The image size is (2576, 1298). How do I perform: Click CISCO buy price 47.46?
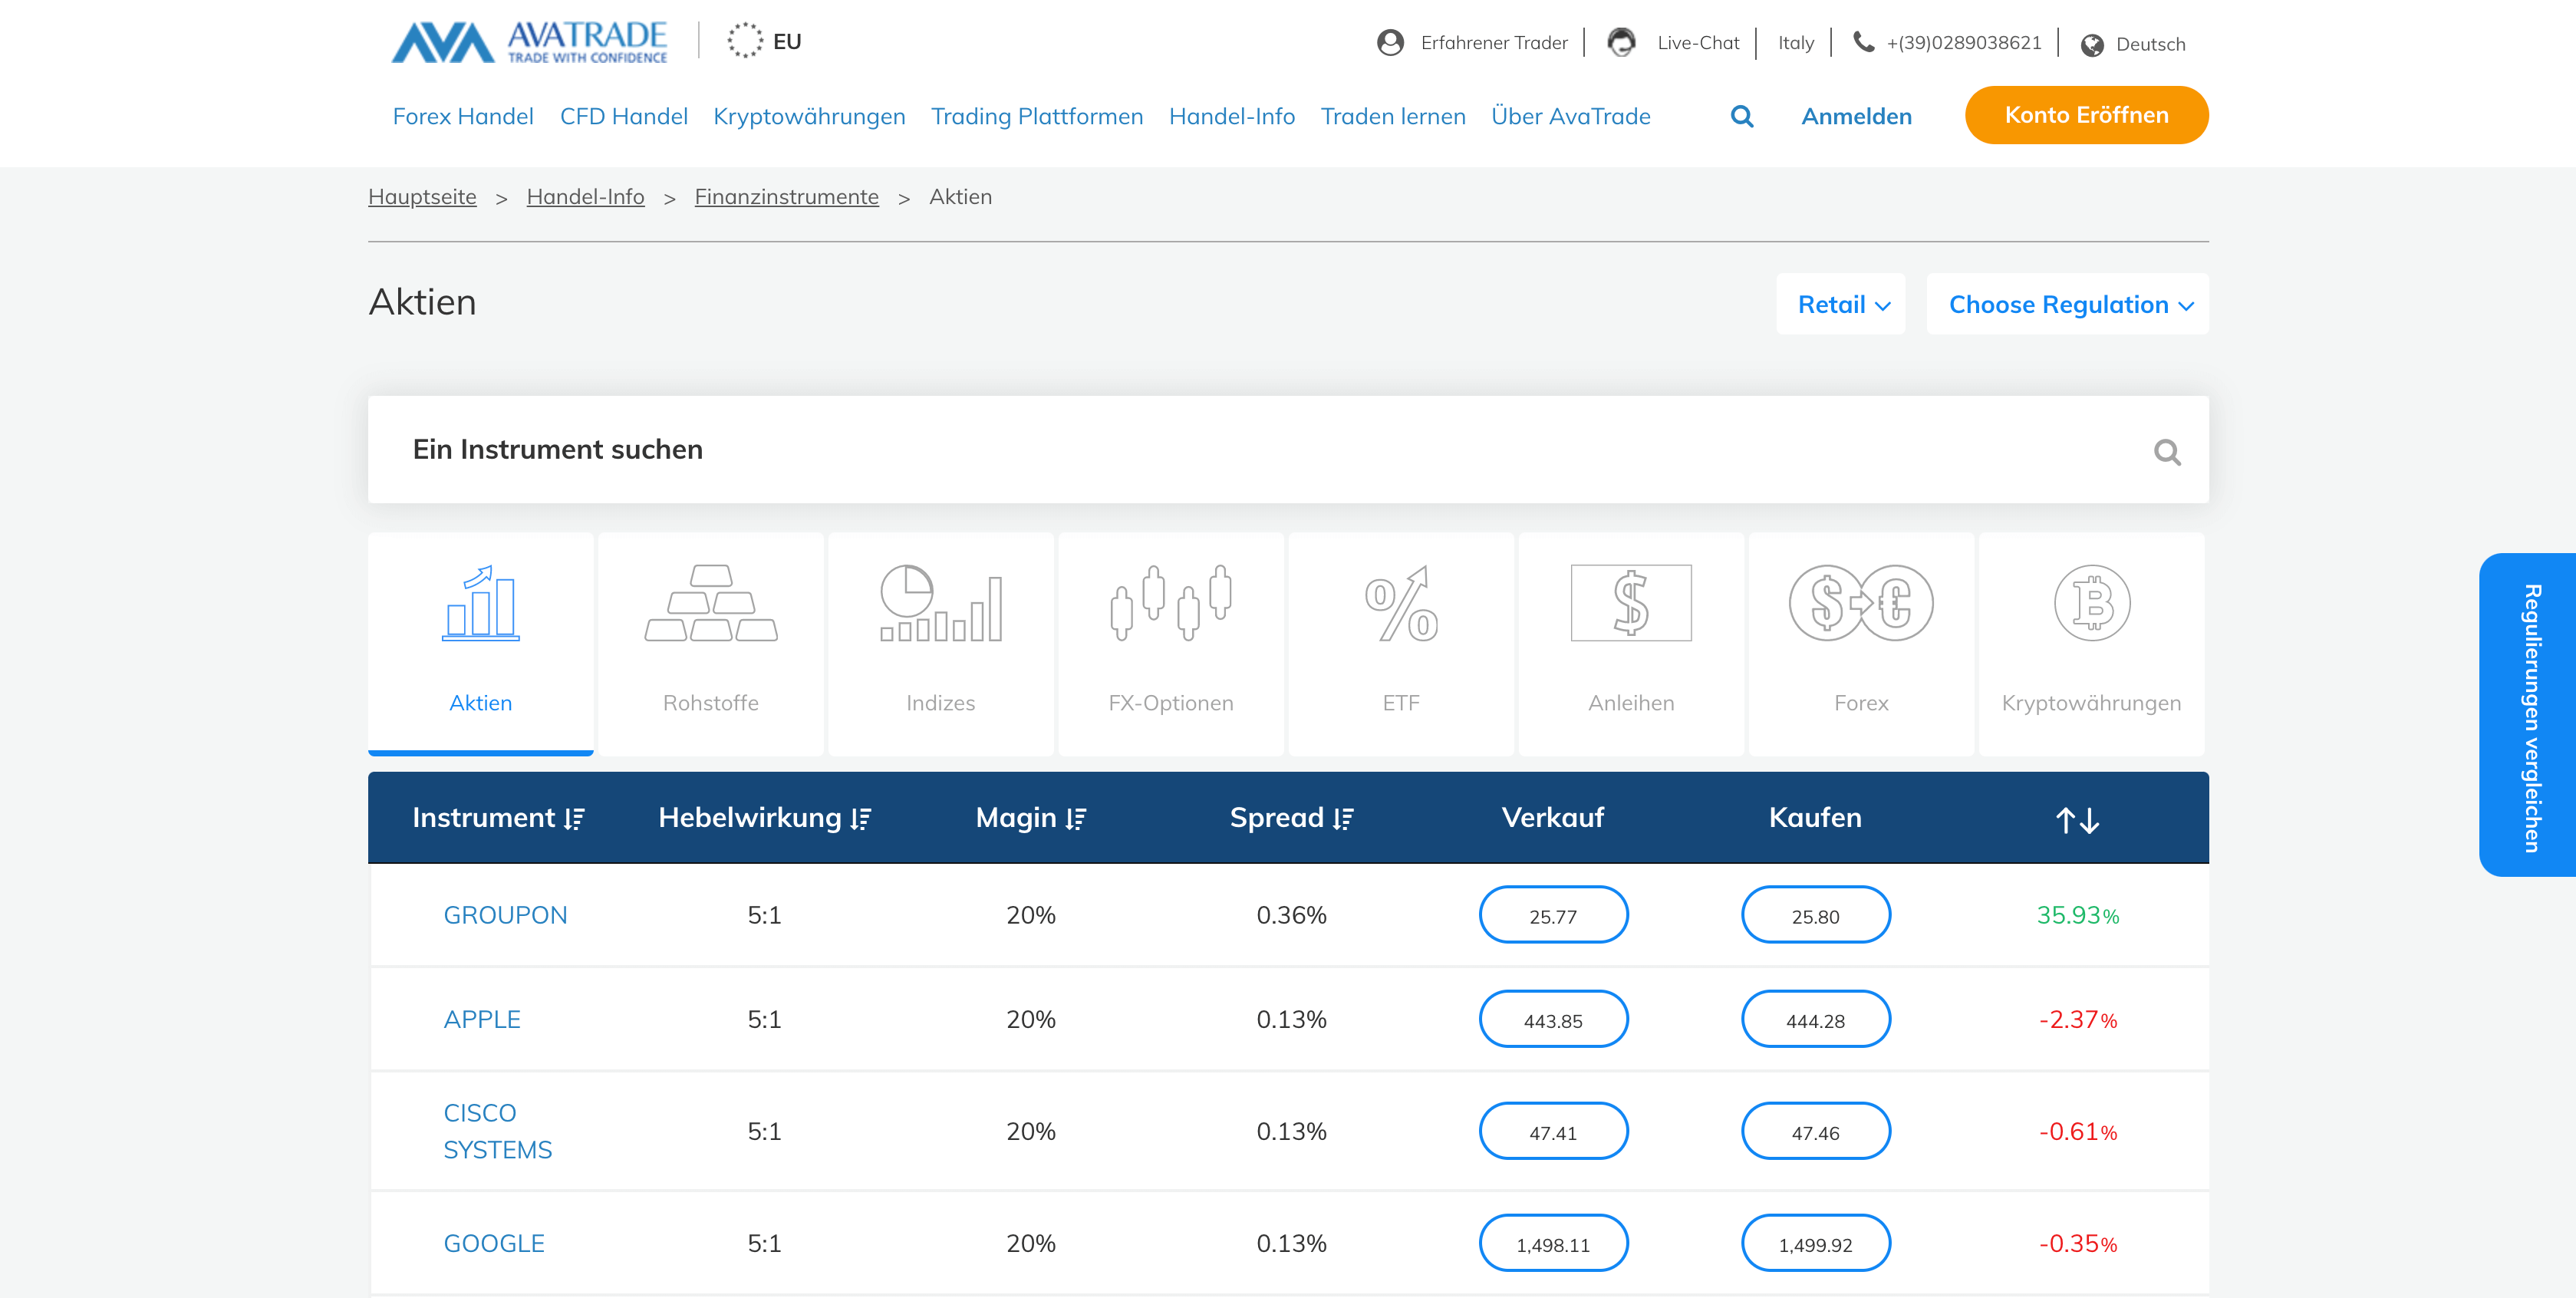point(1815,1131)
